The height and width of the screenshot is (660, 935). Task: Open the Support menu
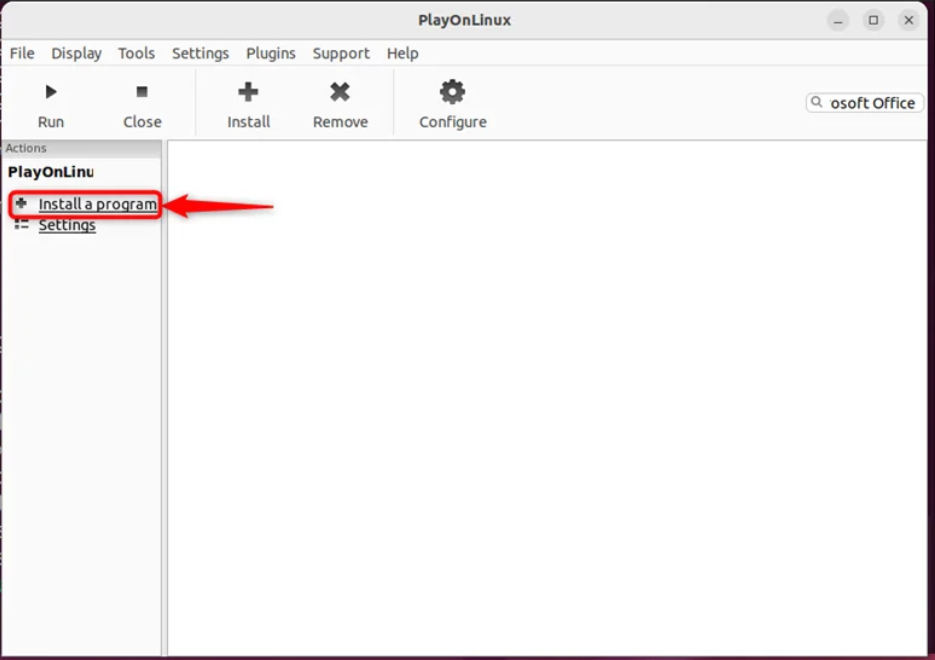[341, 53]
